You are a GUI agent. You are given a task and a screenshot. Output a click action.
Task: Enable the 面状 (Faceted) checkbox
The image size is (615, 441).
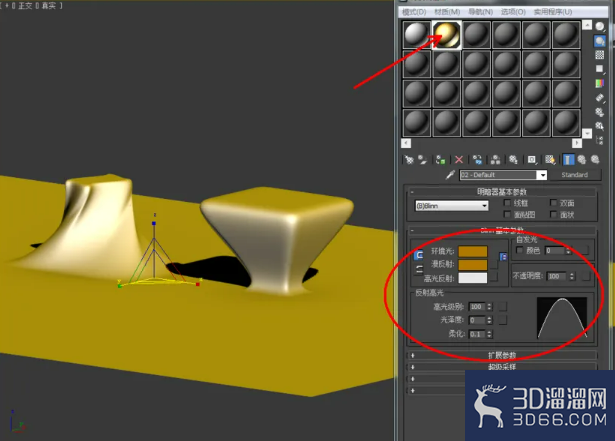click(553, 214)
